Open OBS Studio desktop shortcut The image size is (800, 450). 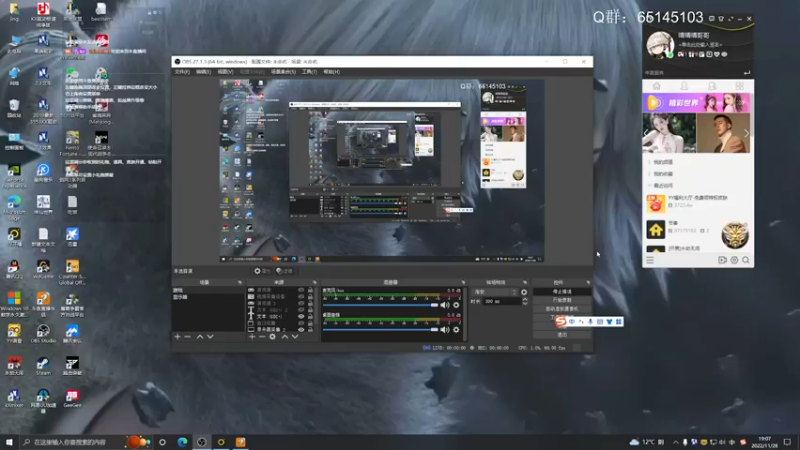tap(43, 334)
